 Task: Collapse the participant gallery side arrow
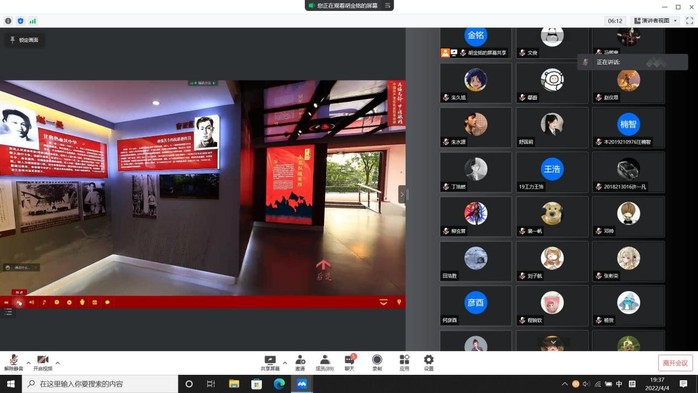pyautogui.click(x=402, y=194)
